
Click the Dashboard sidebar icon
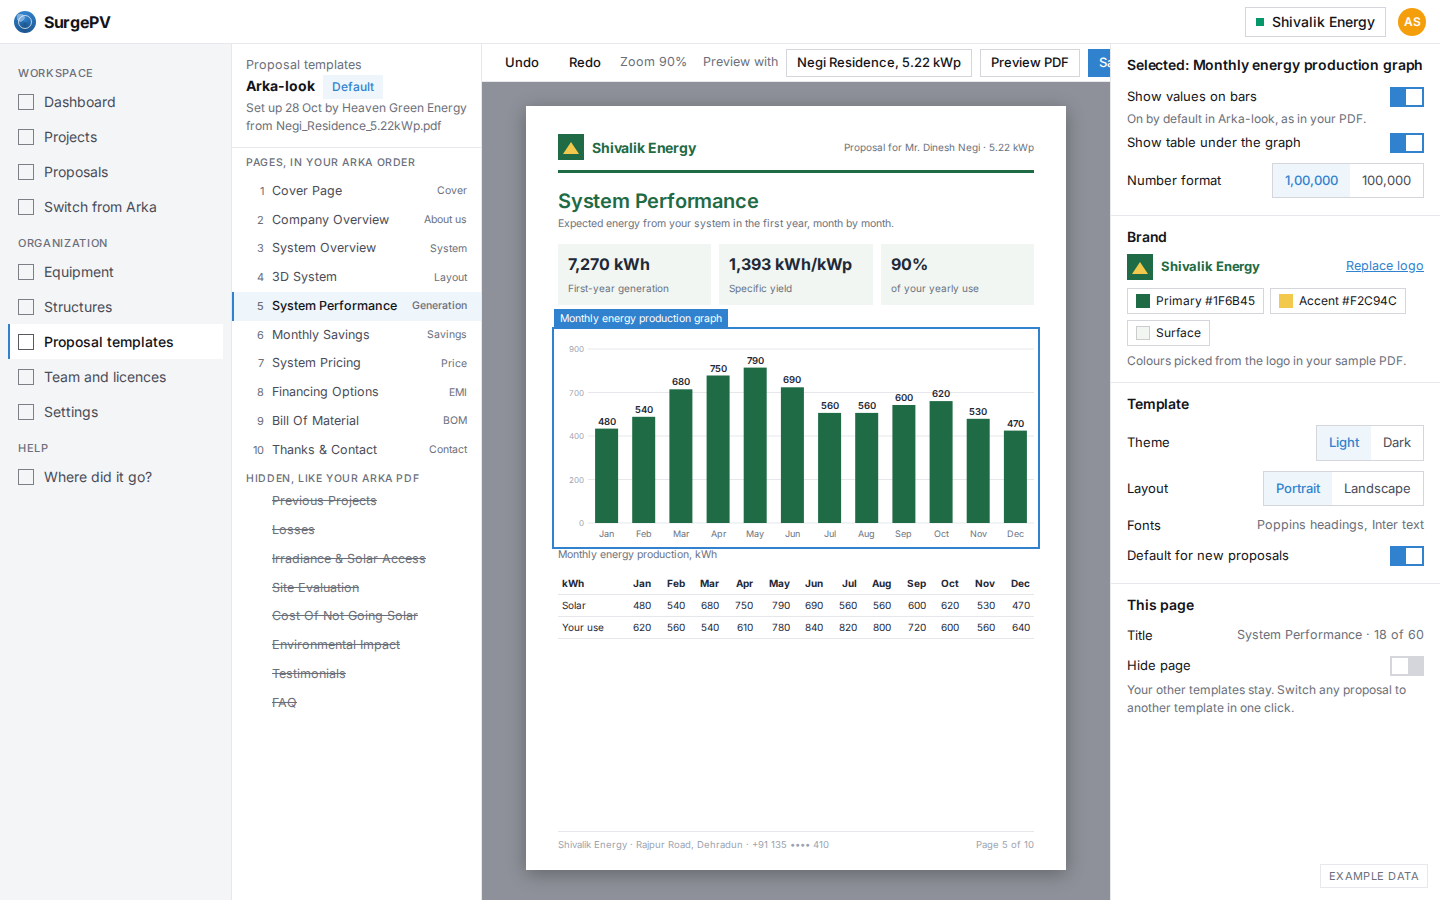tap(26, 102)
